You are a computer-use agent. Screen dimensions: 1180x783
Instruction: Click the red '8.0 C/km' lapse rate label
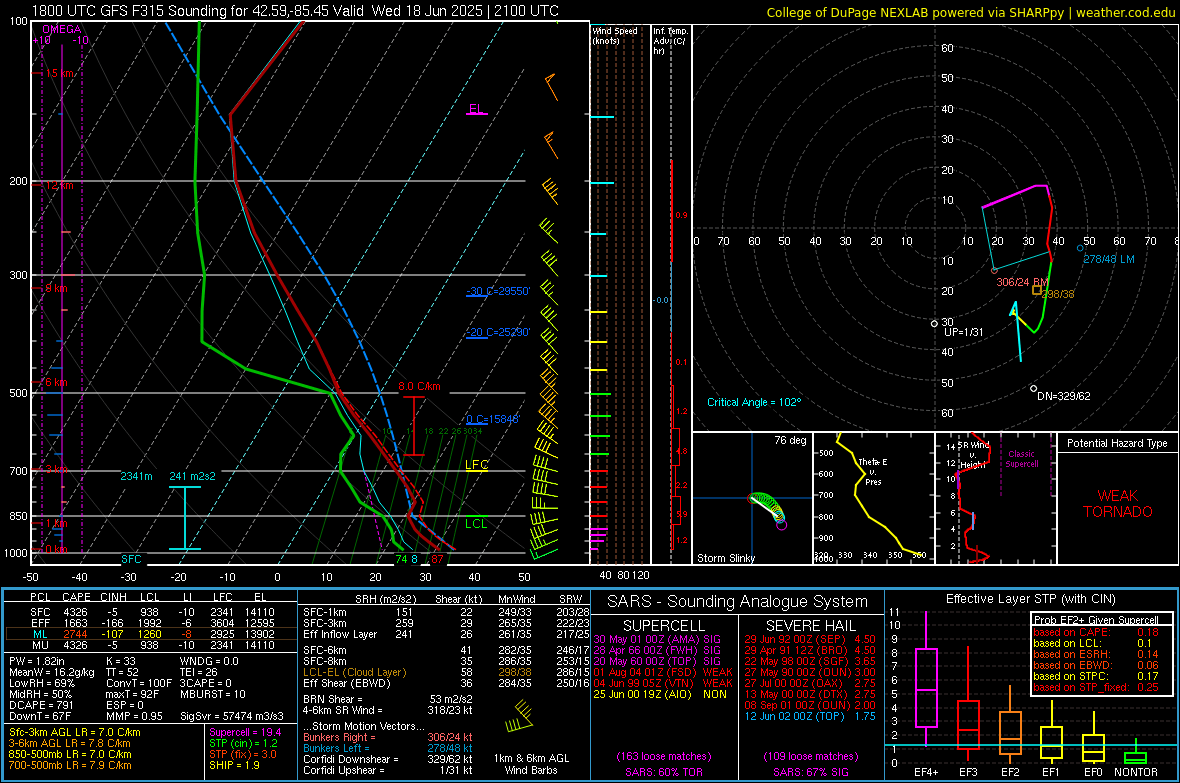pos(419,386)
